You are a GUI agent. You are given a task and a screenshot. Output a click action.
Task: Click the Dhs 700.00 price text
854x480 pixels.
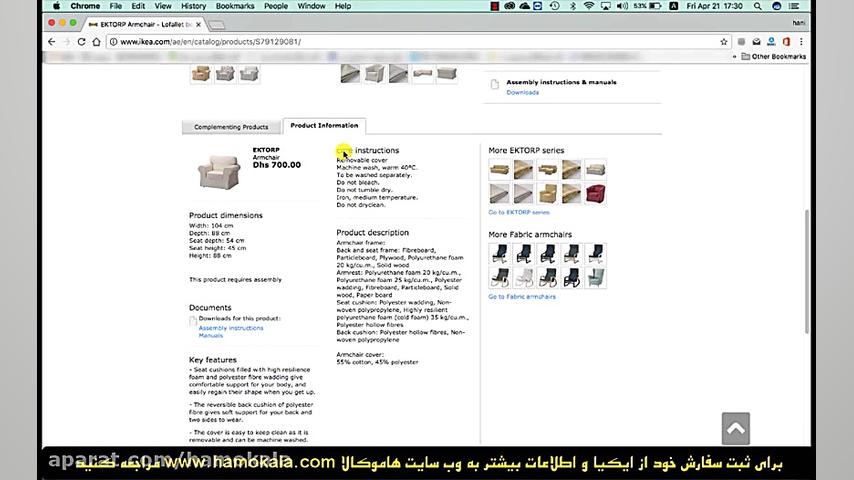pyautogui.click(x=277, y=165)
